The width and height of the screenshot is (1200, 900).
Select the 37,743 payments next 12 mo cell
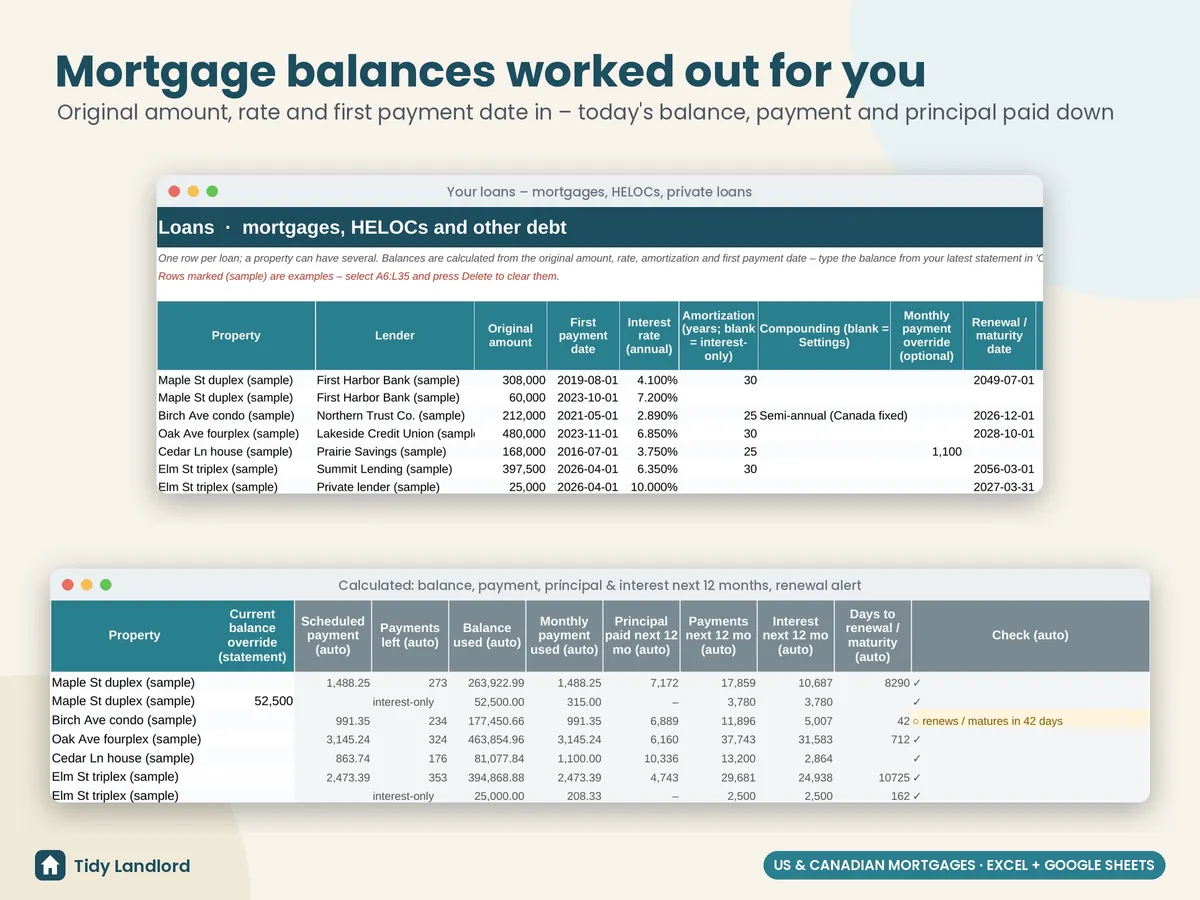[718, 739]
